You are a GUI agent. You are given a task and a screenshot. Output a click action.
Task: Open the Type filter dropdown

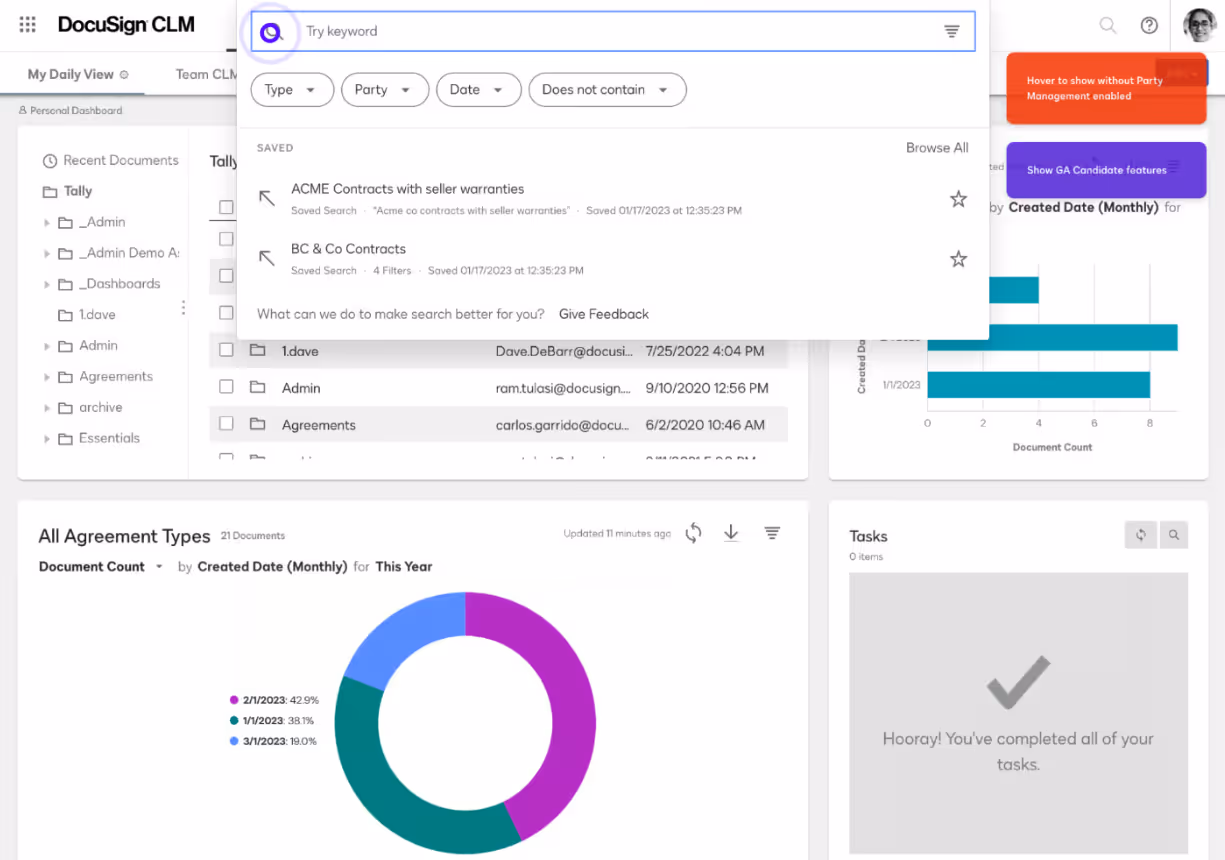tap(291, 89)
